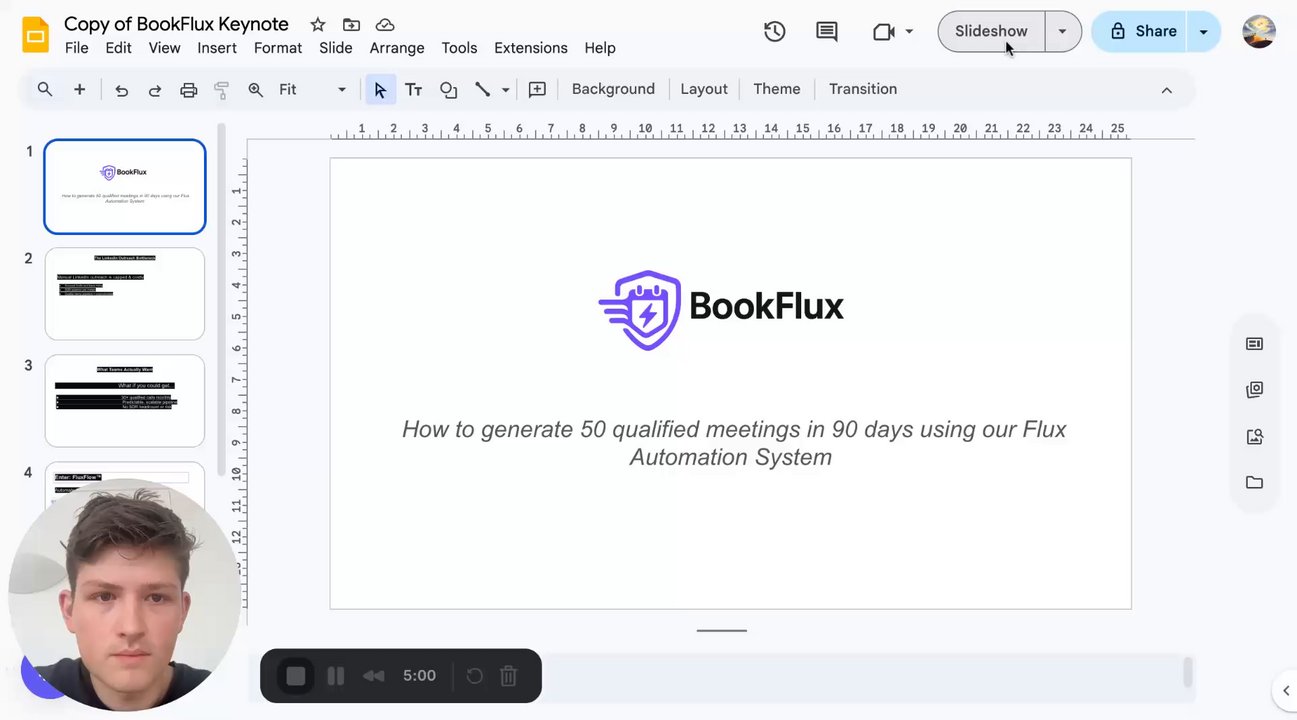Pause the screen recording
Image resolution: width=1297 pixels, height=720 pixels.
click(335, 676)
